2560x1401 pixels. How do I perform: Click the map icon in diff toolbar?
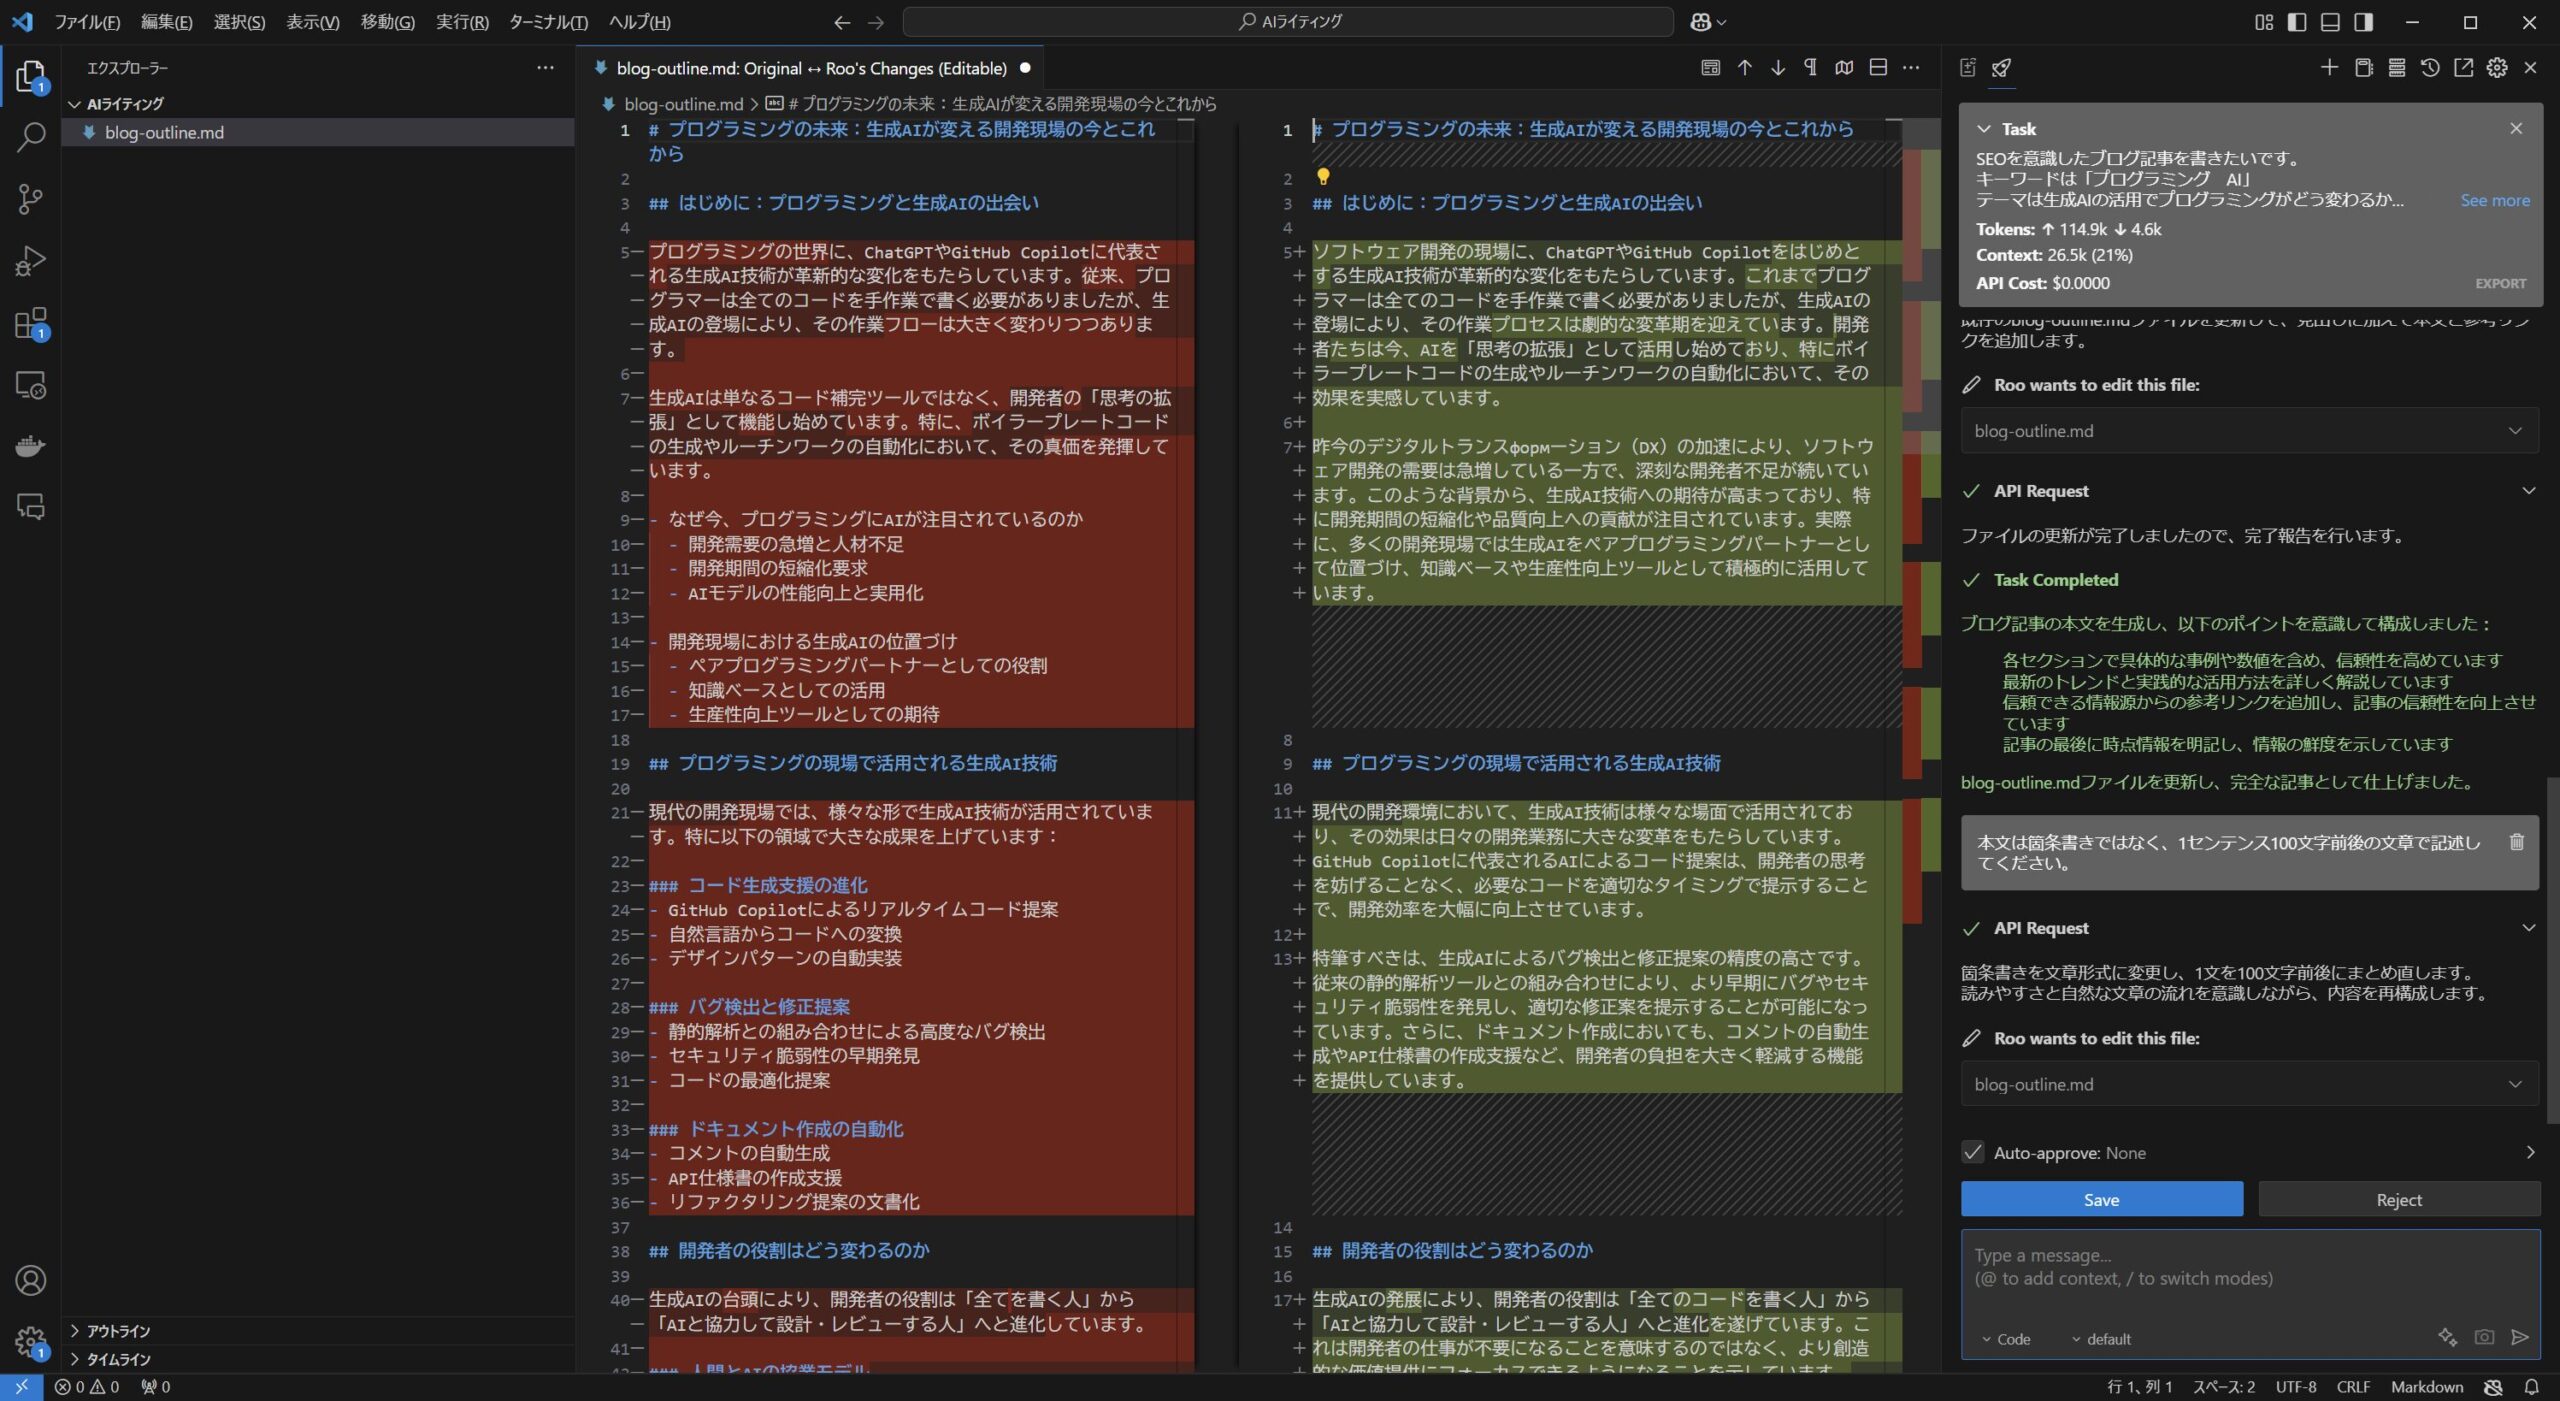1844,67
